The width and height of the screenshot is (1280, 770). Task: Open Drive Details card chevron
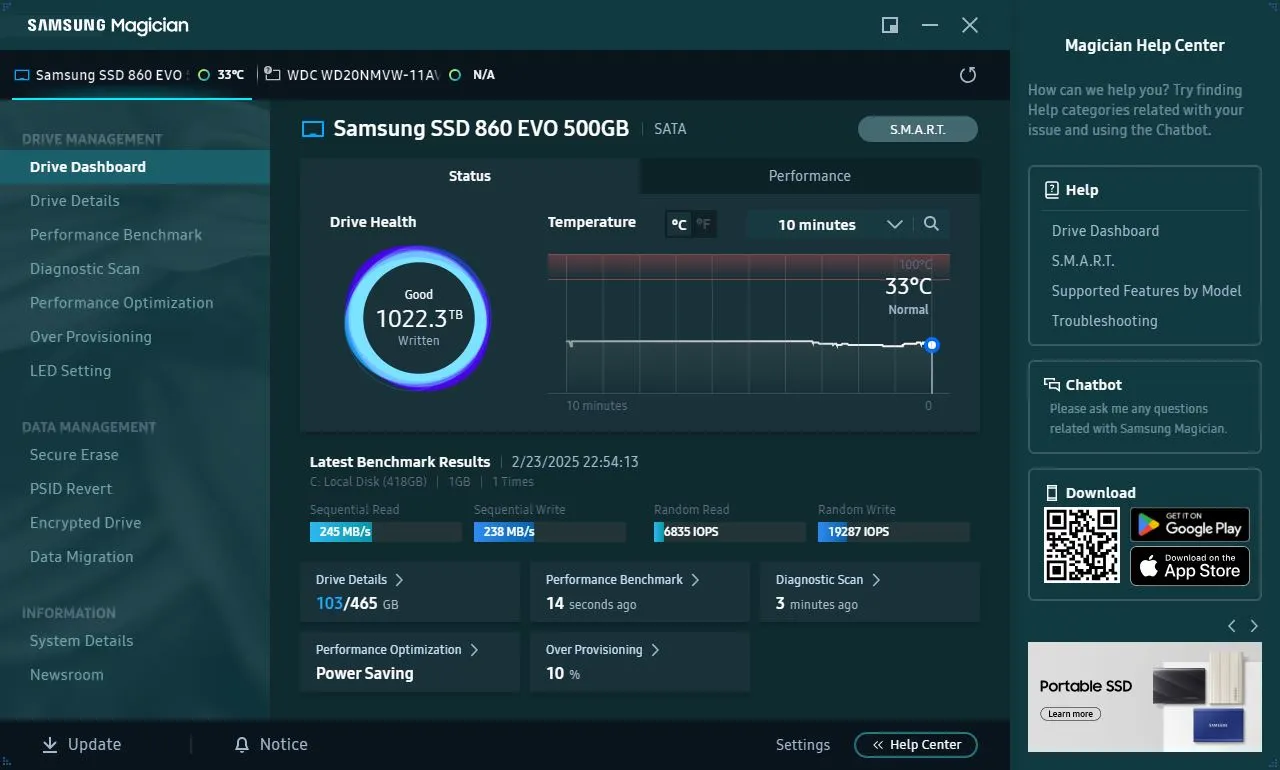[x=399, y=580]
